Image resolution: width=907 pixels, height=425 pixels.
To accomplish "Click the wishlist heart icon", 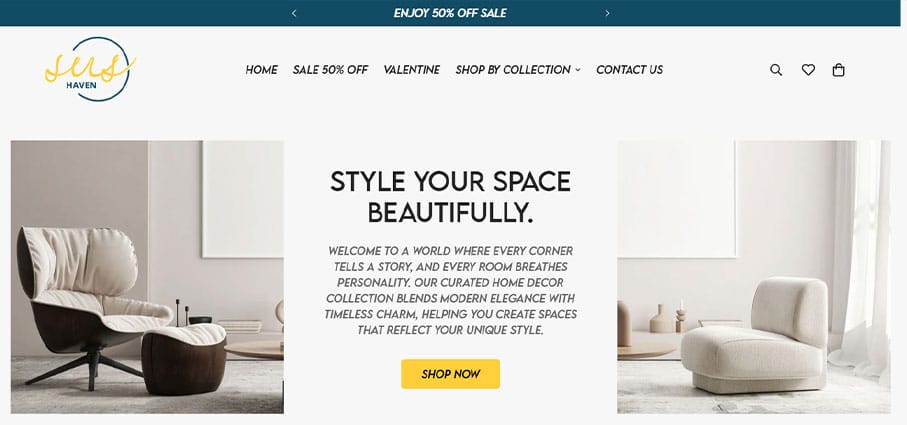I will coord(808,70).
